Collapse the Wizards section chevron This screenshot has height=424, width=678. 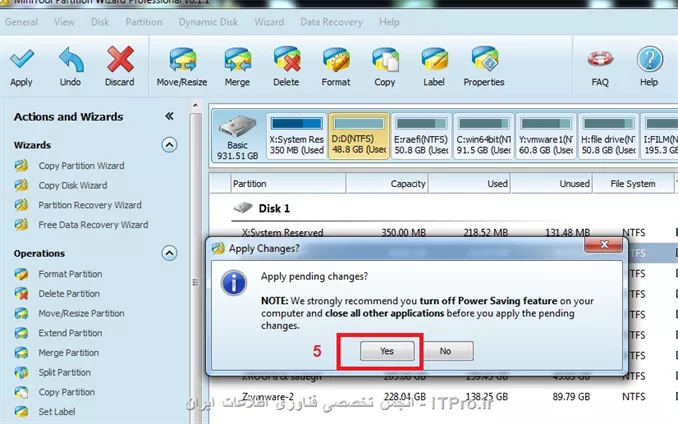169,145
